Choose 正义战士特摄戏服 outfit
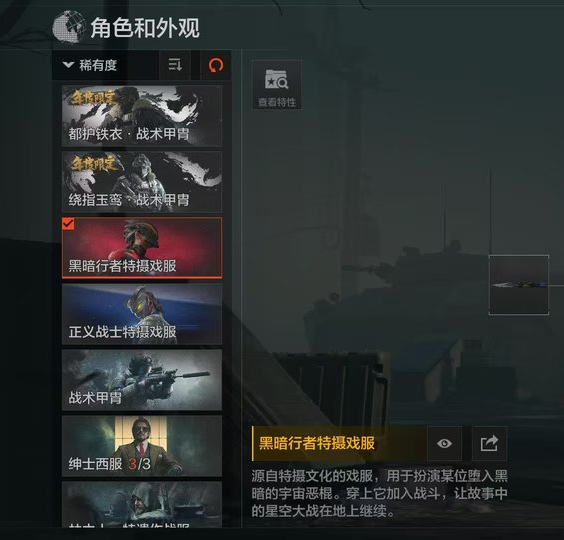The image size is (564, 540). click(142, 314)
